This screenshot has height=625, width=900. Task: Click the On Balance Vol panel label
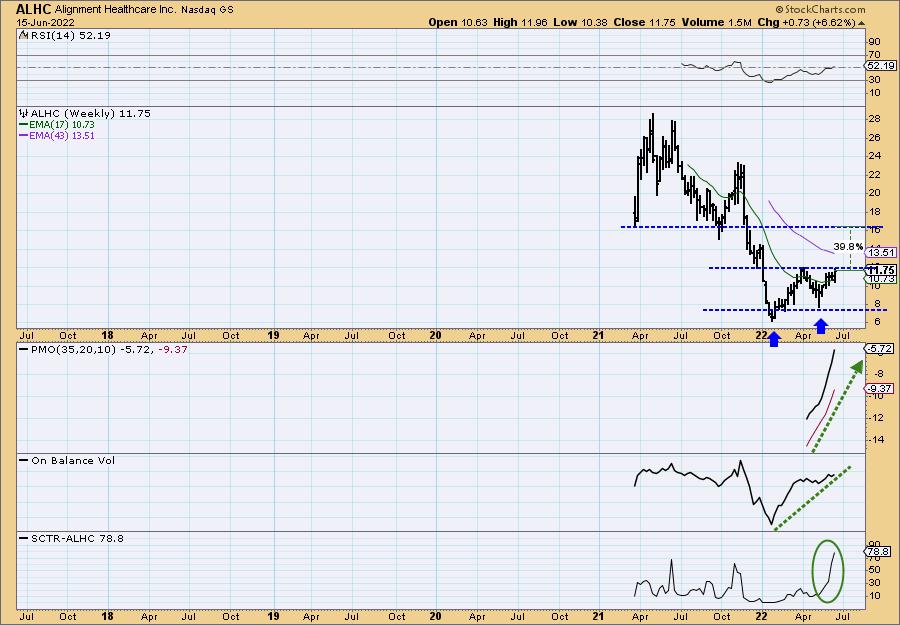point(73,460)
